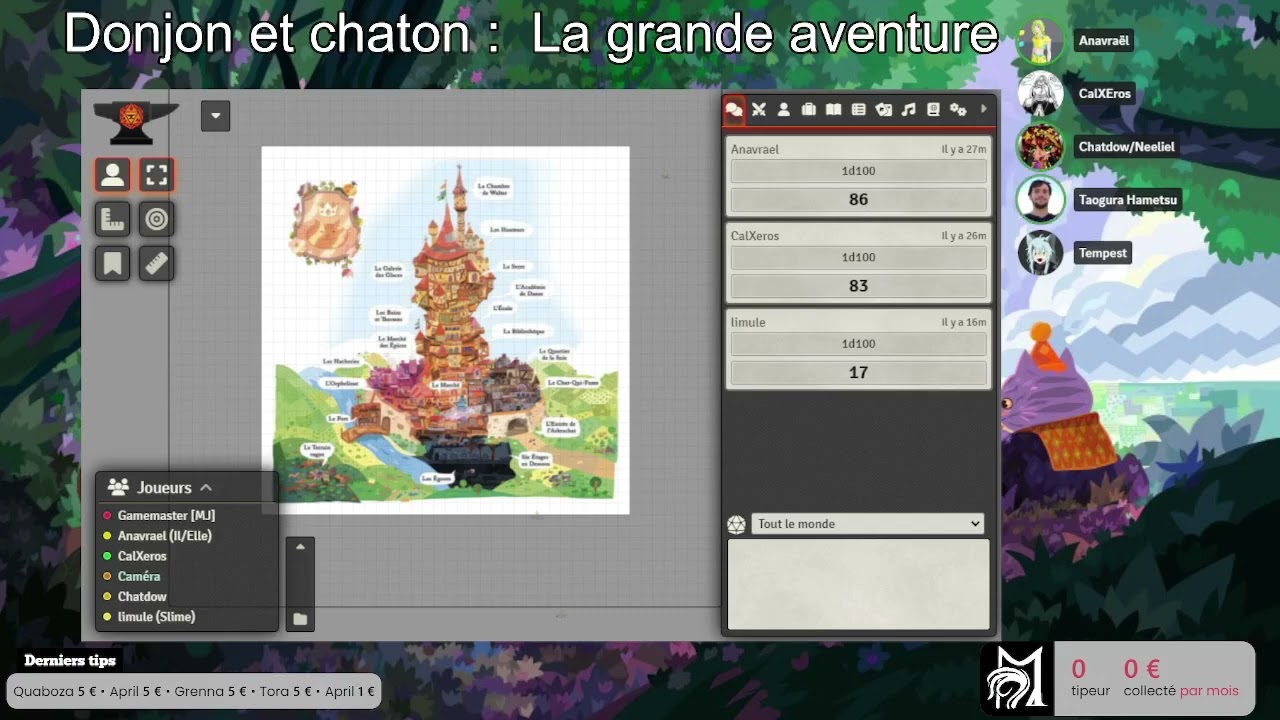Open the Game Settings cogs tab
1280x720 pixels.
pos(958,110)
